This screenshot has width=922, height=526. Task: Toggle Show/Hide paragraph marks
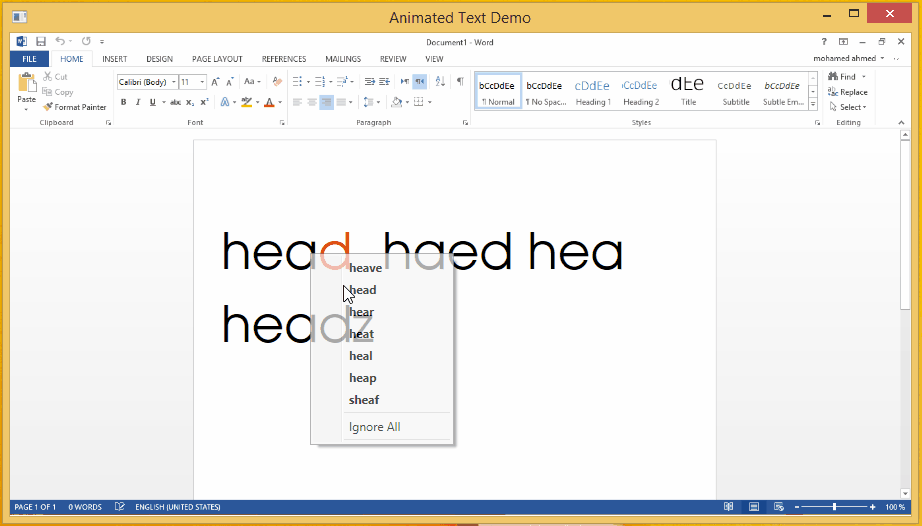pos(460,82)
